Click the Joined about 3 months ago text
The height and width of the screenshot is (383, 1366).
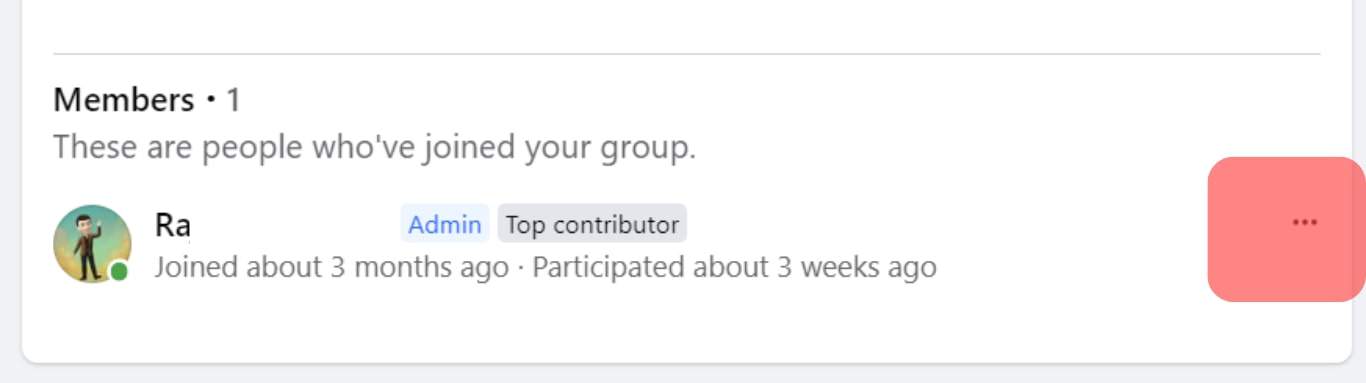pos(331,267)
